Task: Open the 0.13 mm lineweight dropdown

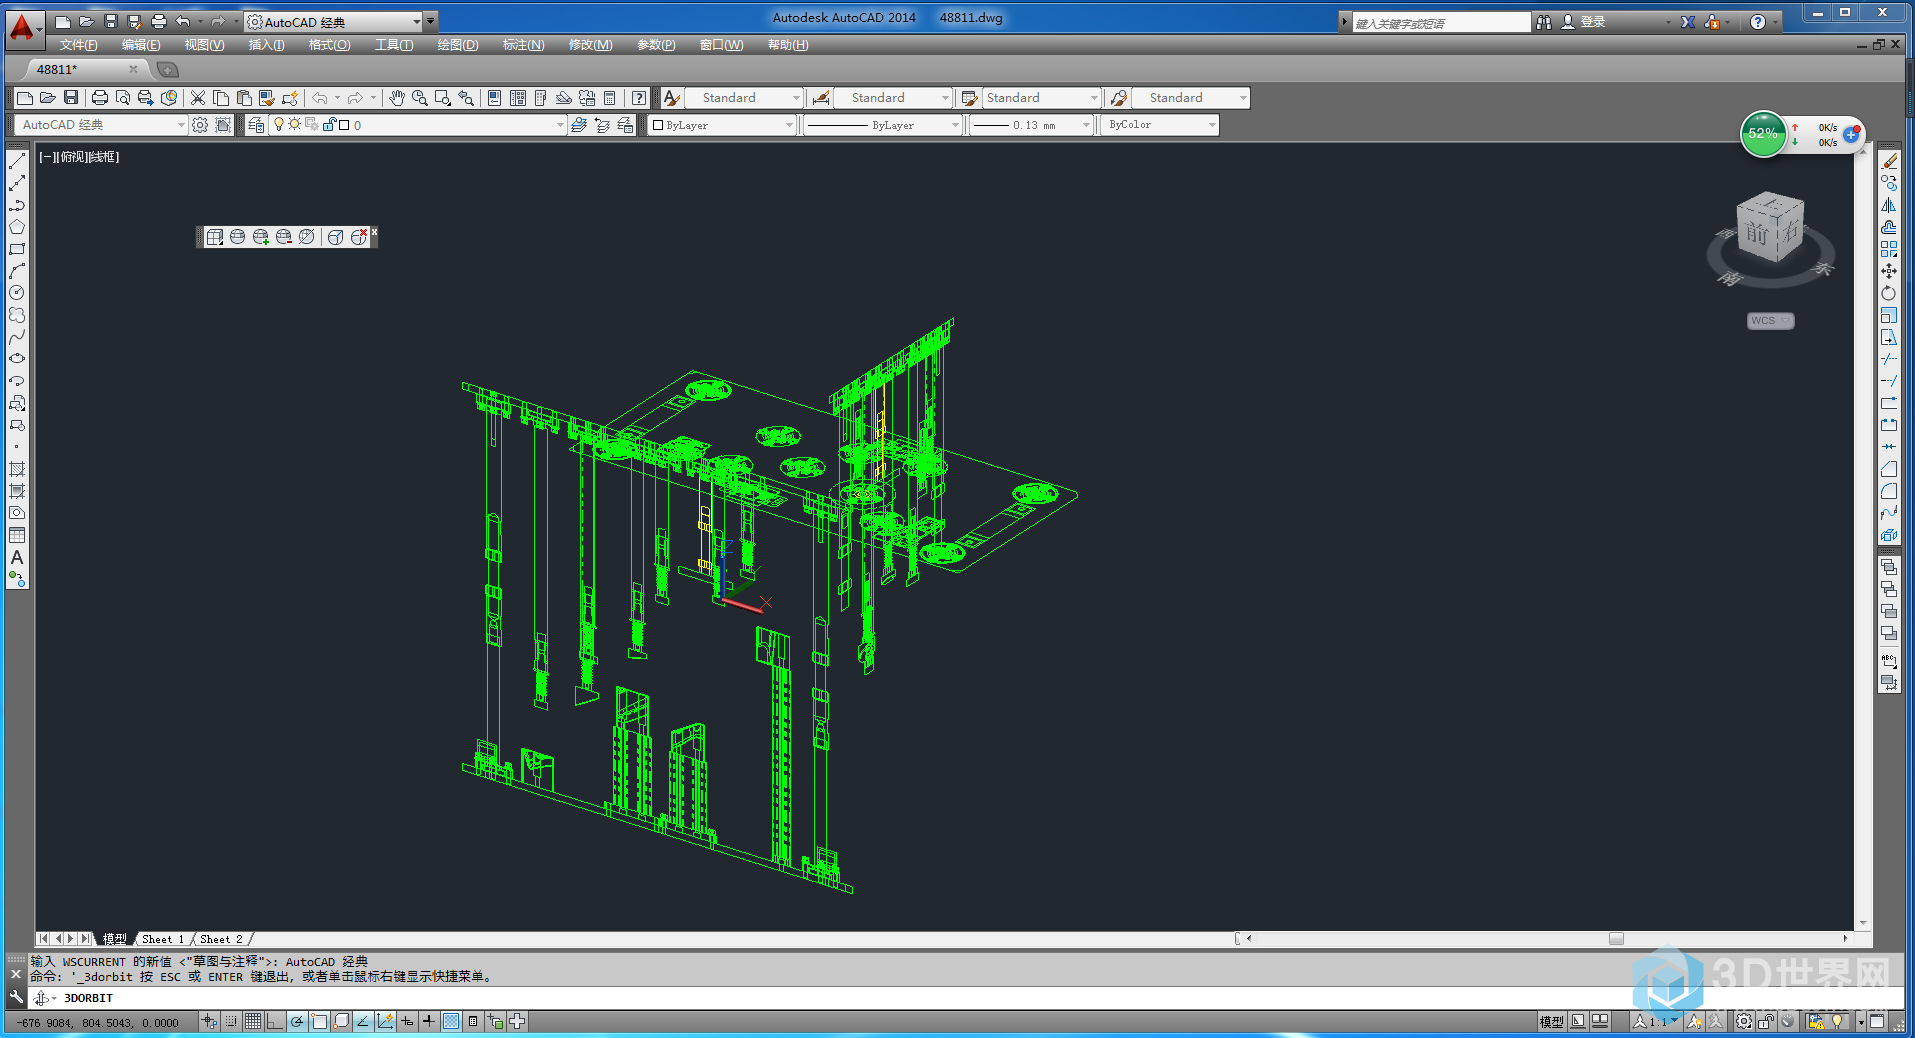Action: pos(1086,125)
